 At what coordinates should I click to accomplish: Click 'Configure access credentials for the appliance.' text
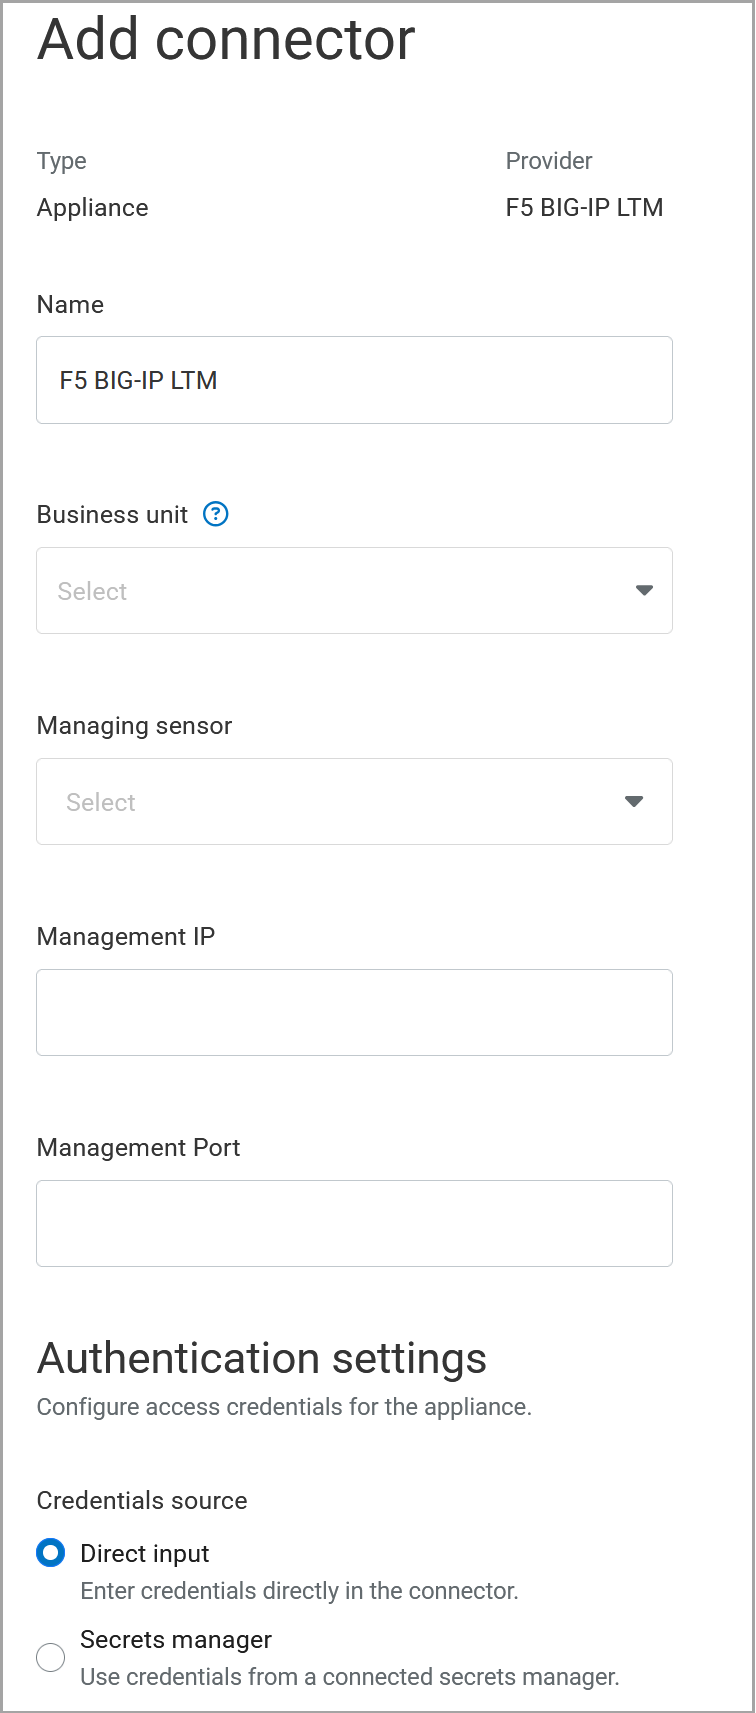click(x=284, y=1407)
